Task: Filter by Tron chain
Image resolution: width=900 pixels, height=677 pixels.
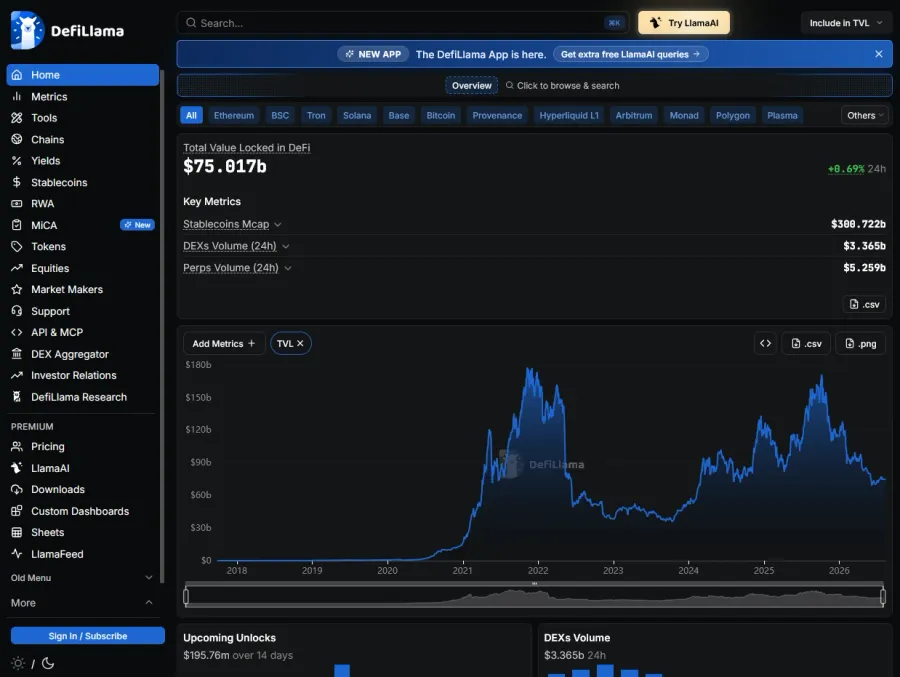Action: [316, 115]
